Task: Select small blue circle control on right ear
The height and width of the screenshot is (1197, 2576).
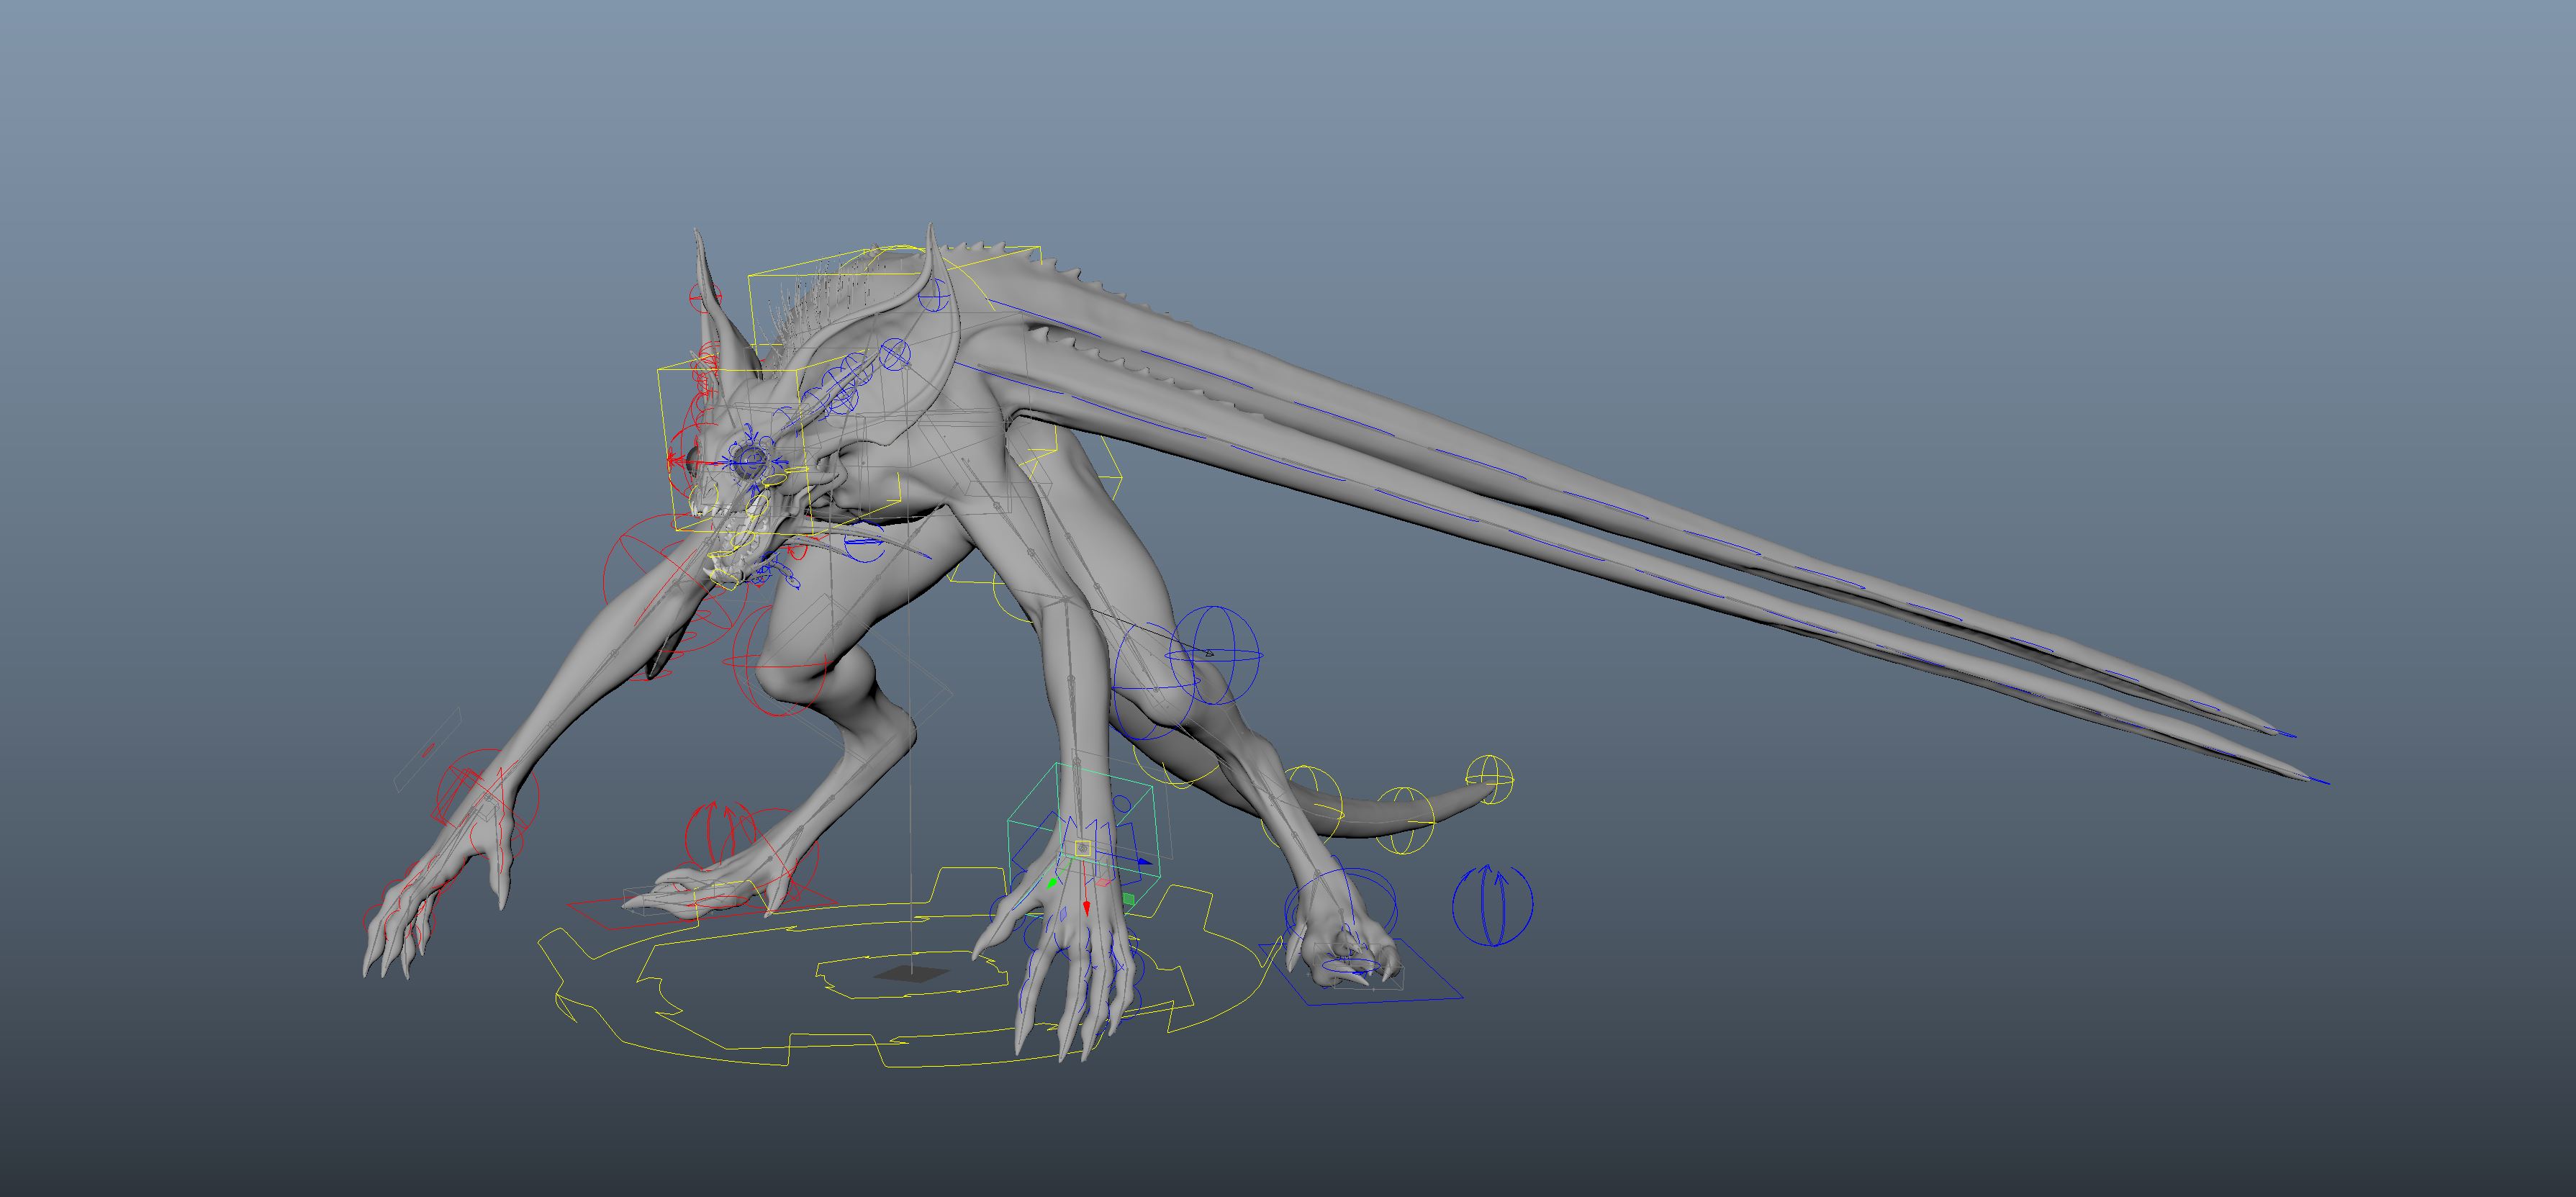Action: [x=933, y=295]
